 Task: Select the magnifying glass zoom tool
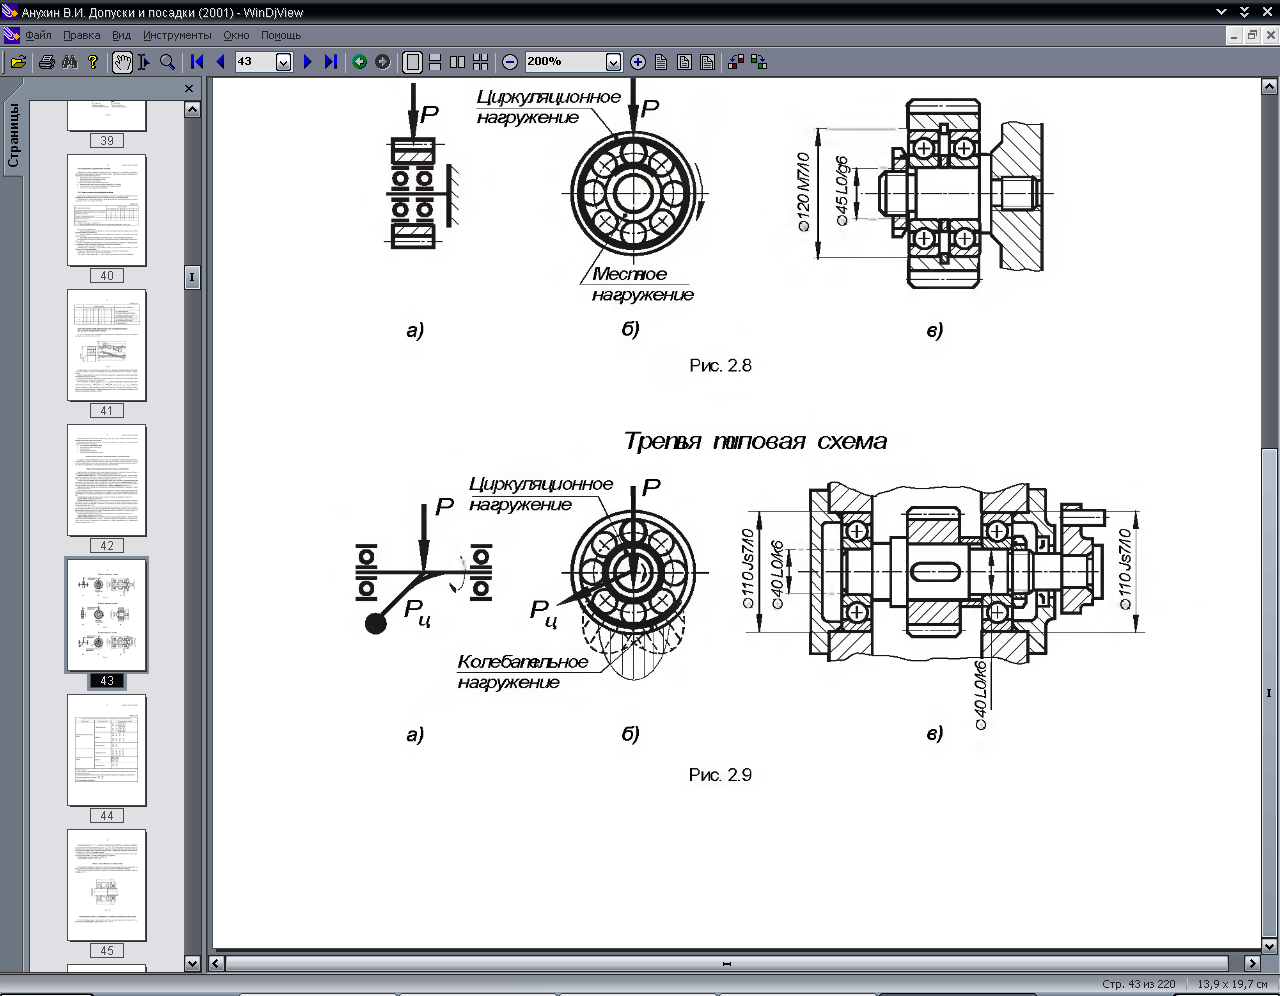coord(167,62)
